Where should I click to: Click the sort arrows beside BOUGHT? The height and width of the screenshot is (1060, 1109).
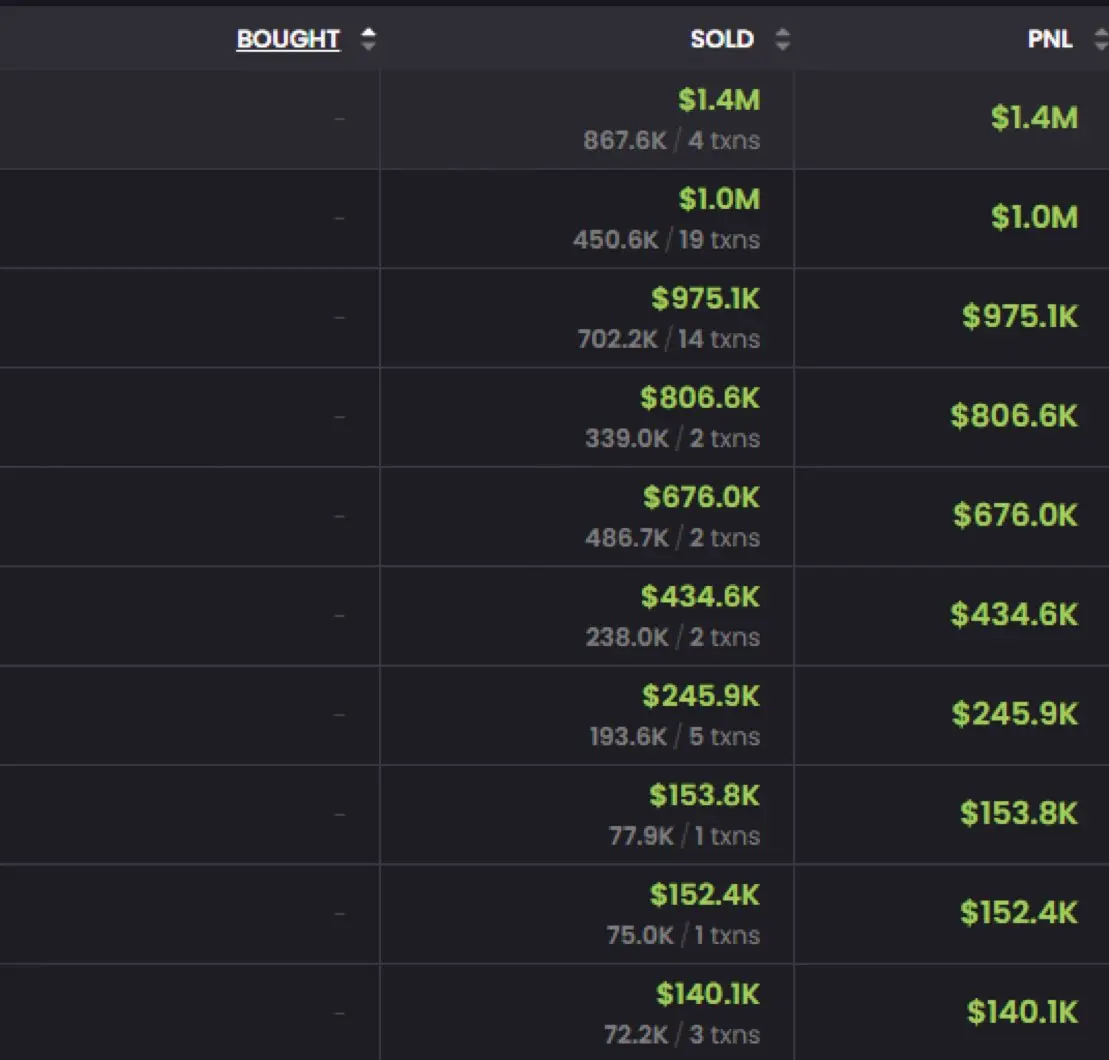click(x=368, y=39)
